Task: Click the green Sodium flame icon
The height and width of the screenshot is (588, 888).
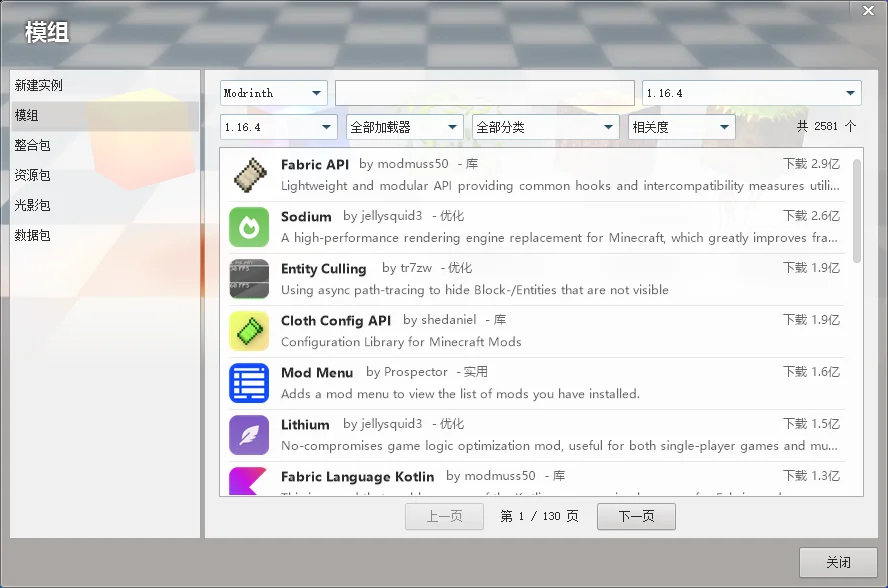Action: pyautogui.click(x=249, y=227)
